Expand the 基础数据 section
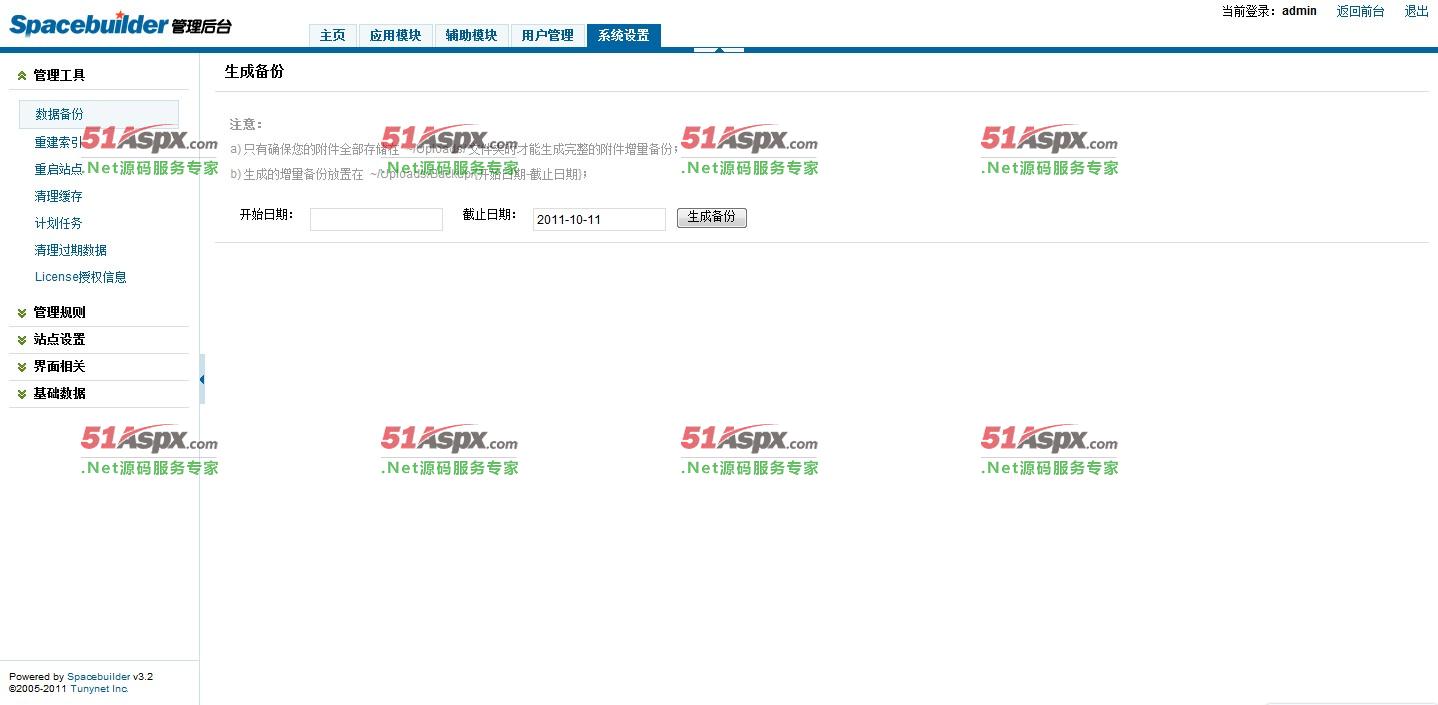This screenshot has height=705, width=1438. [98, 393]
